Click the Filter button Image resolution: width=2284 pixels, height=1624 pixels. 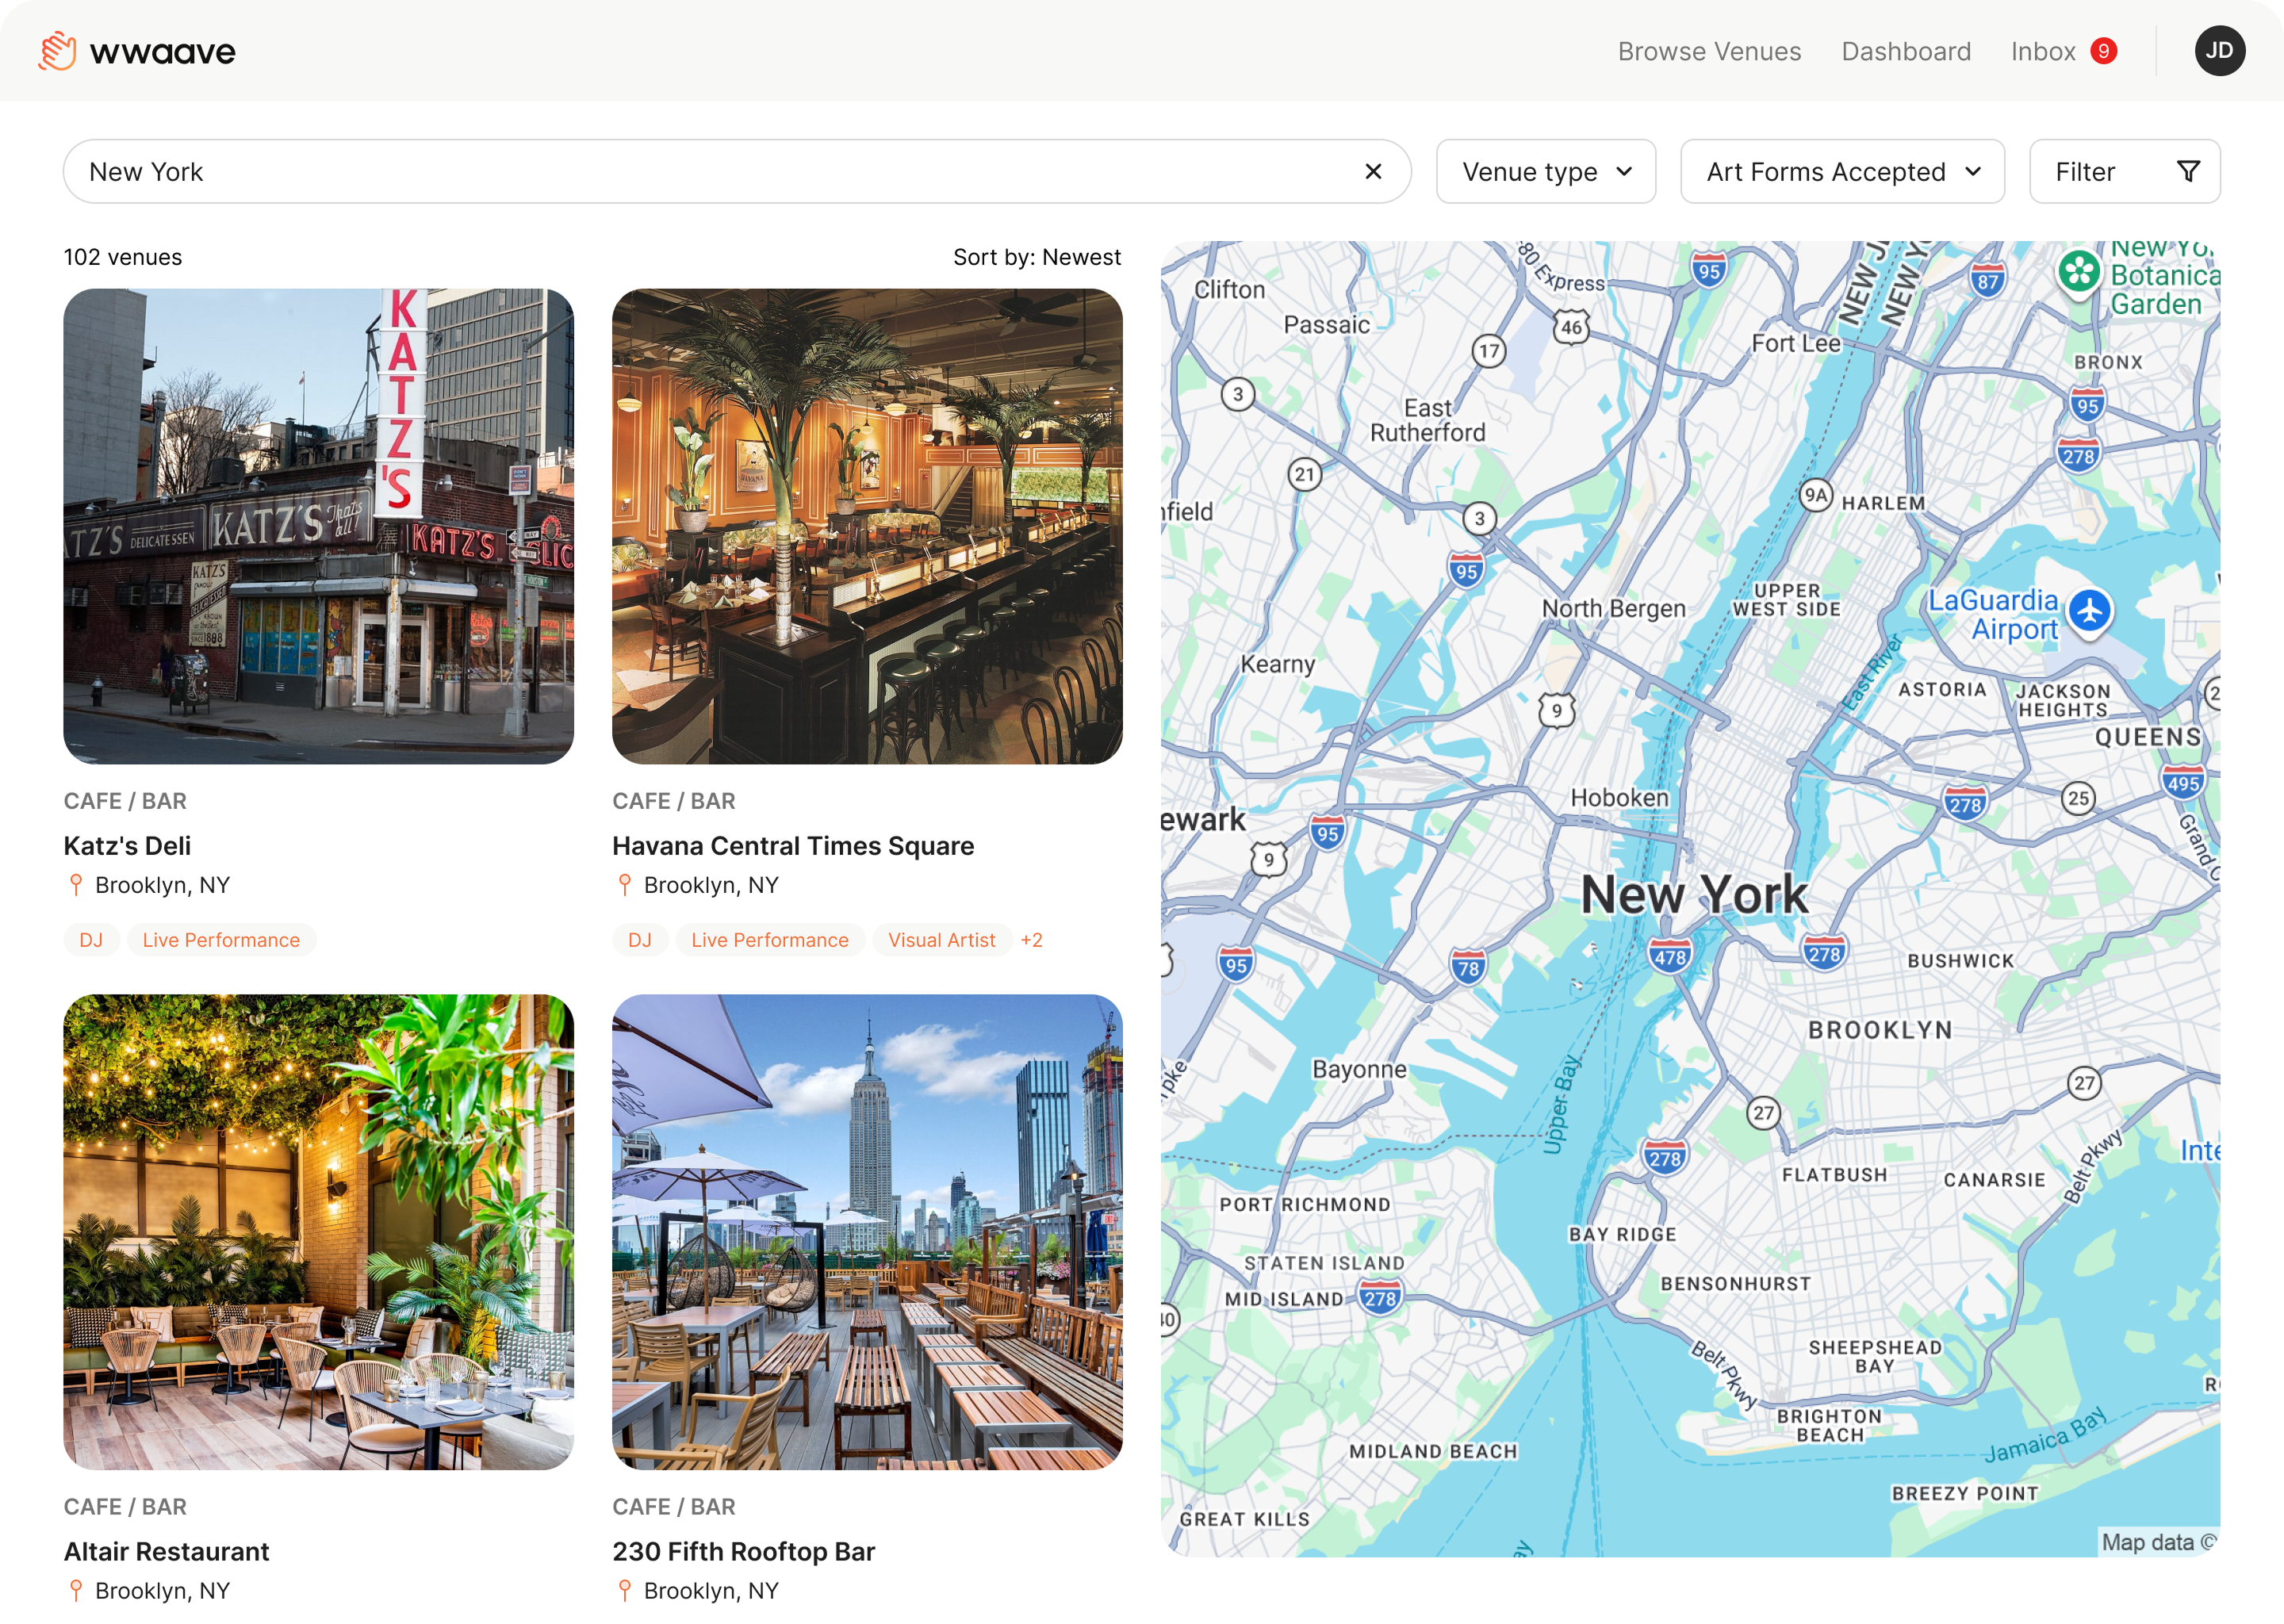[2125, 172]
